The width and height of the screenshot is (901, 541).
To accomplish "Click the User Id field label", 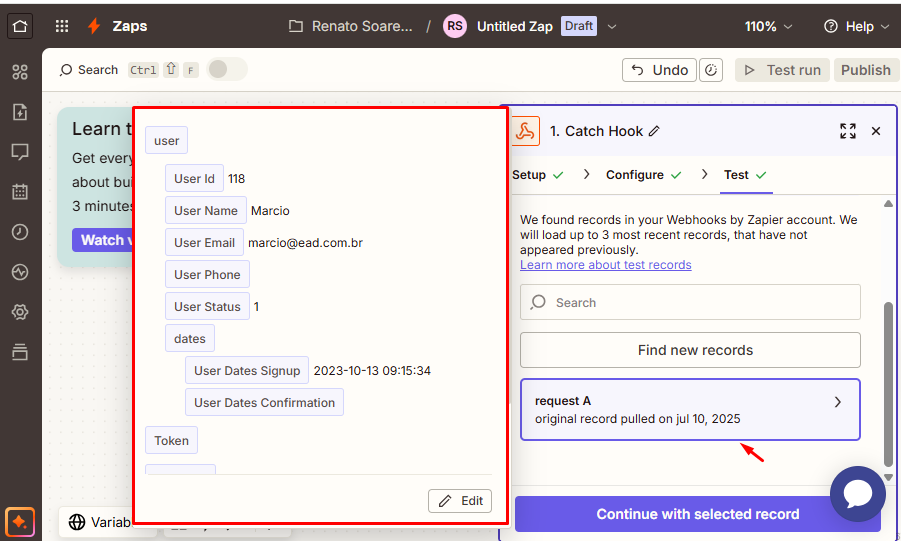I will 194,179.
